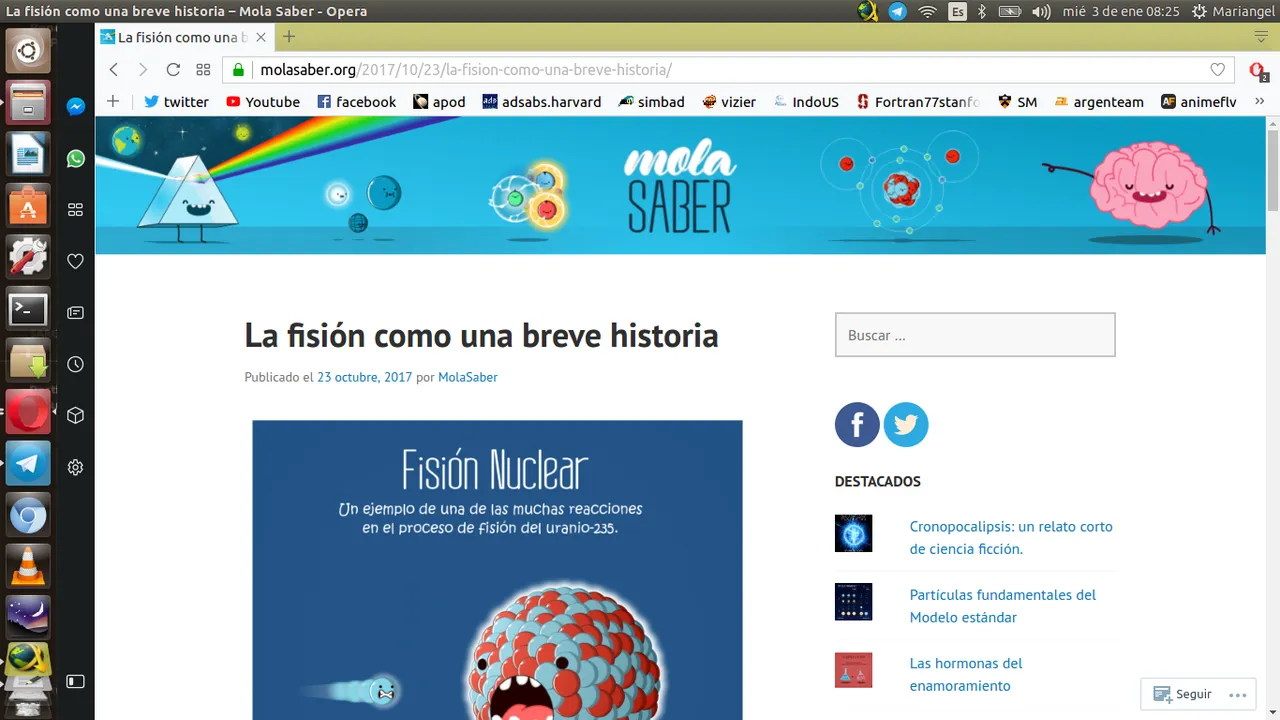The height and width of the screenshot is (720, 1280).
Task: Toggle the sidebar panel button at bottom
Action: pyautogui.click(x=75, y=681)
